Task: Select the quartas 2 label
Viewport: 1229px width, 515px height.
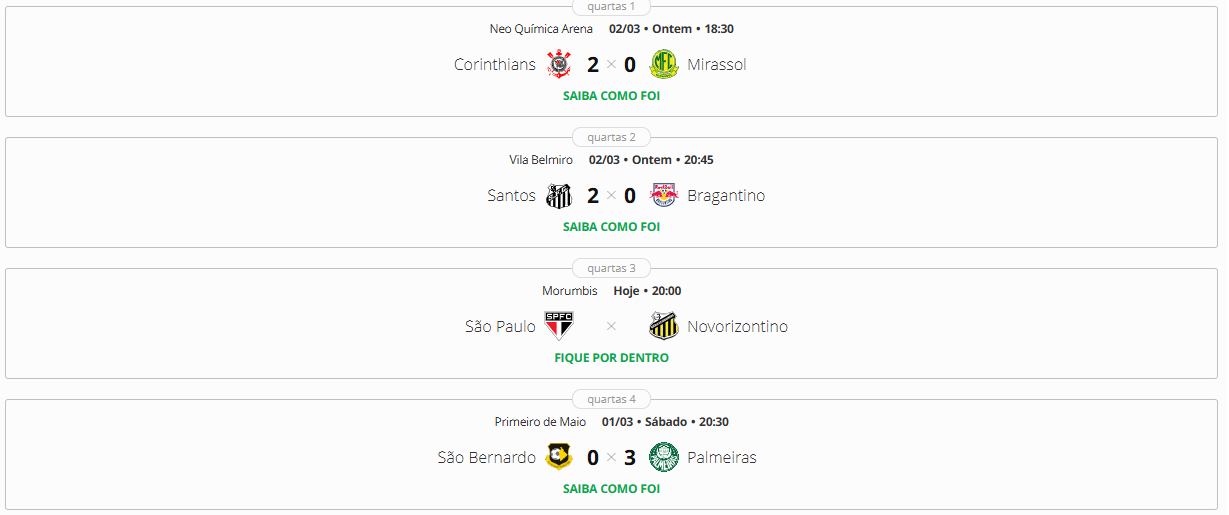Action: 611,137
